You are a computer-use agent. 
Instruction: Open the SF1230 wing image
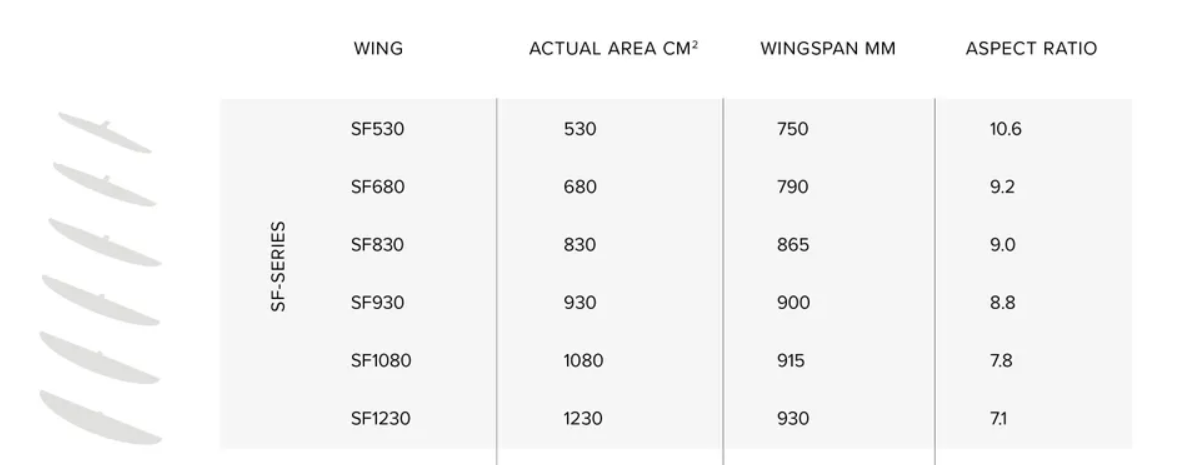point(100,417)
